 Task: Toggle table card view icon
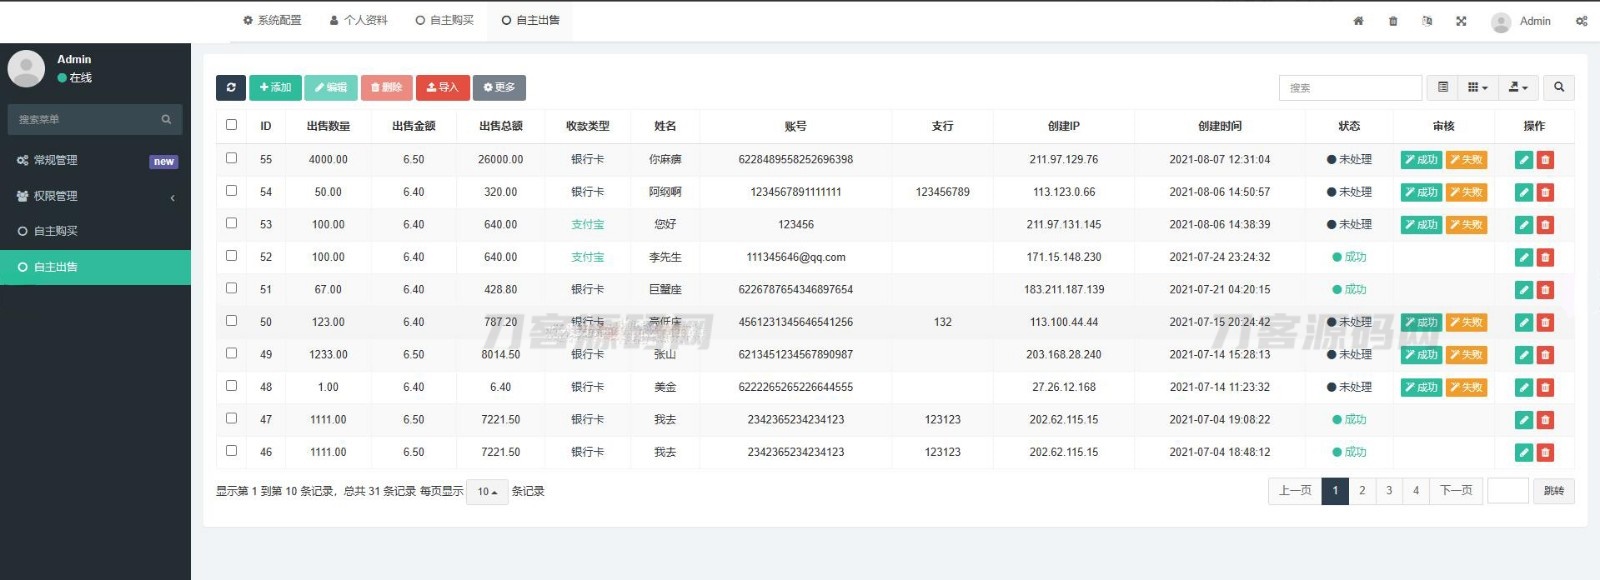[1442, 88]
